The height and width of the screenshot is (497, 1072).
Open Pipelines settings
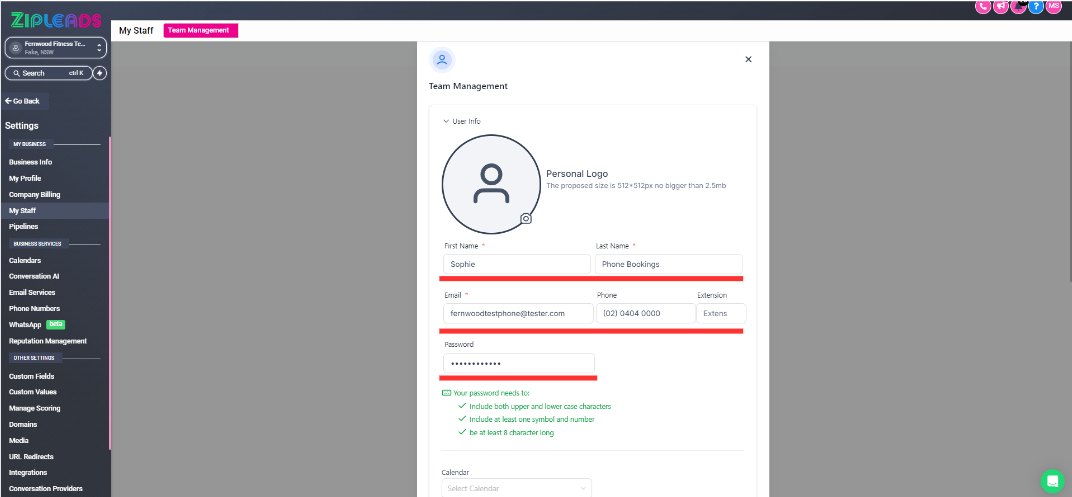(x=24, y=226)
